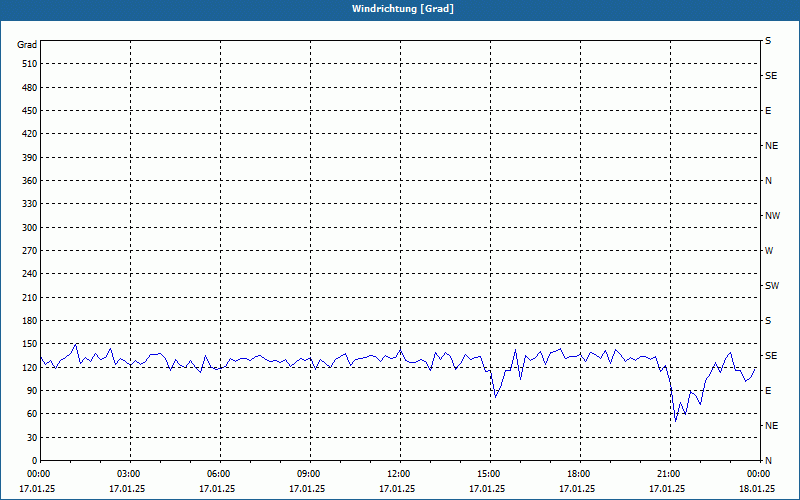Select the "Grad" unit label on the y-axis
Image resolution: width=800 pixels, height=500 pixels.
pos(27,45)
